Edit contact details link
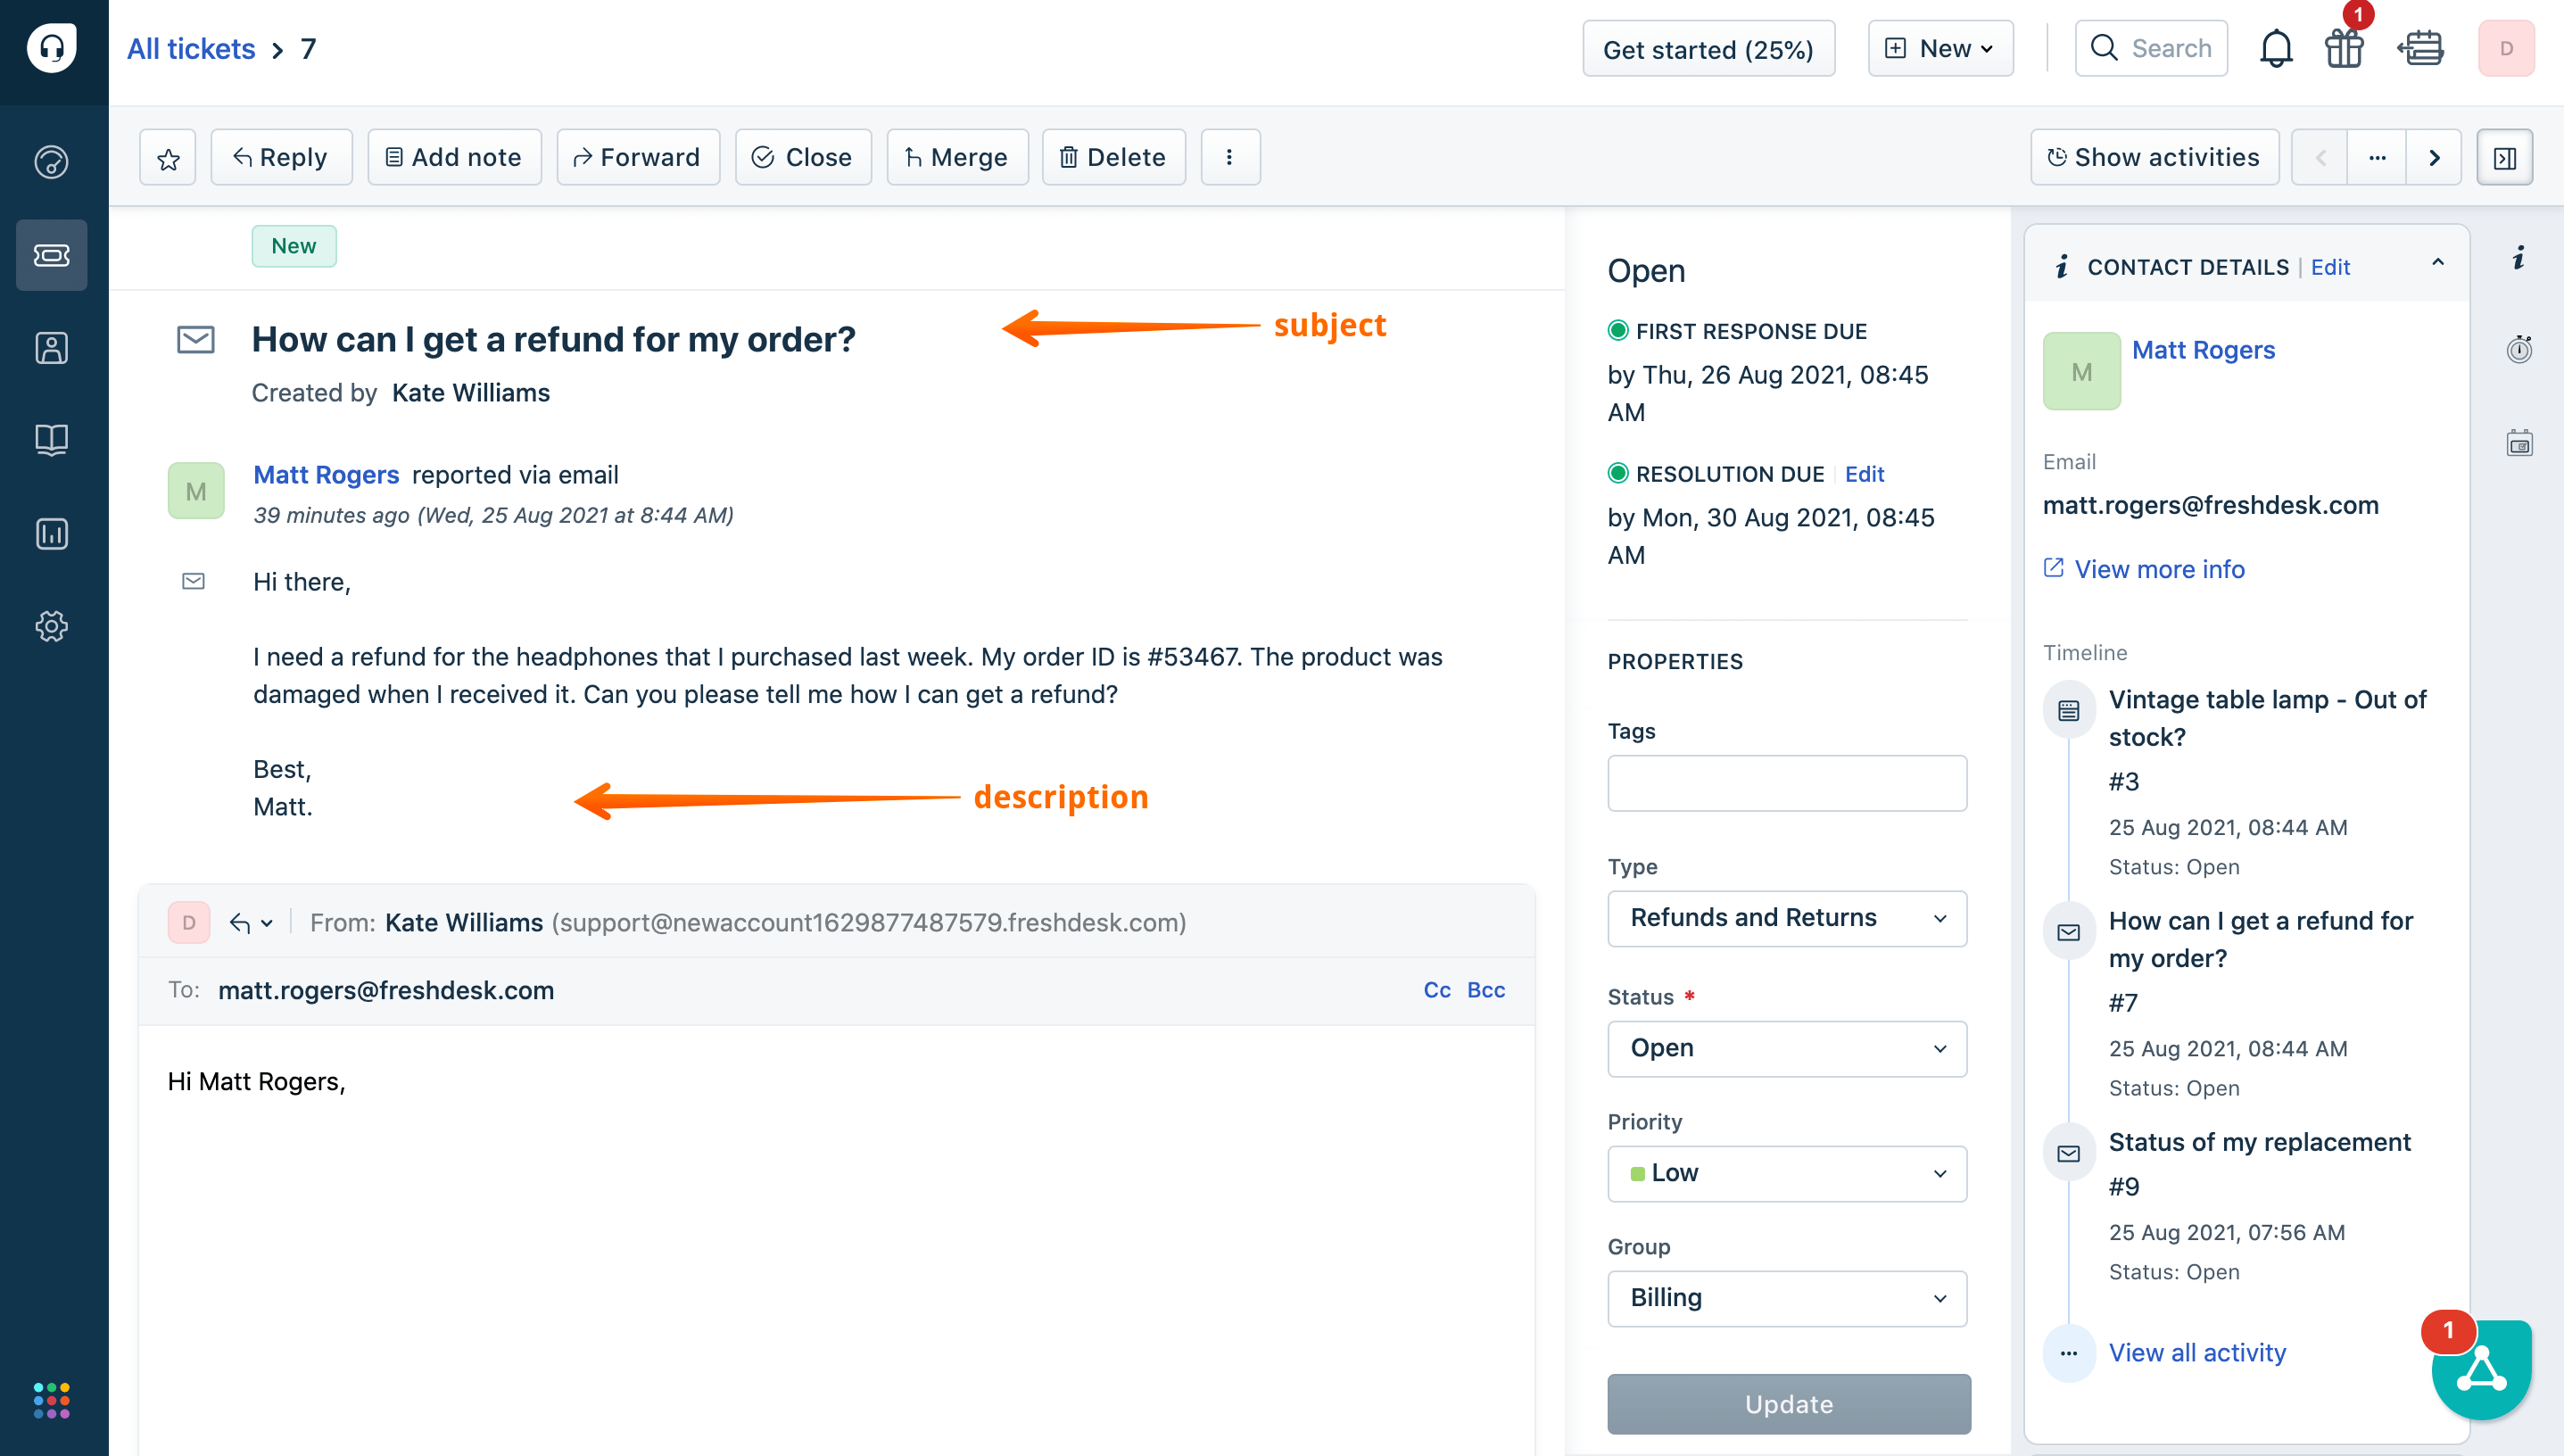Screen dimensions: 2564x1456 [x=2330, y=267]
